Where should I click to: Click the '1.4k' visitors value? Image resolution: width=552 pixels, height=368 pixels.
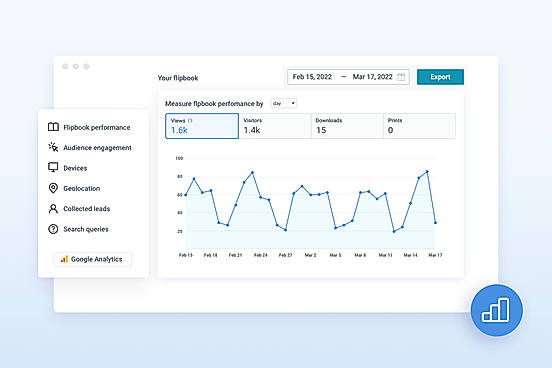[252, 130]
